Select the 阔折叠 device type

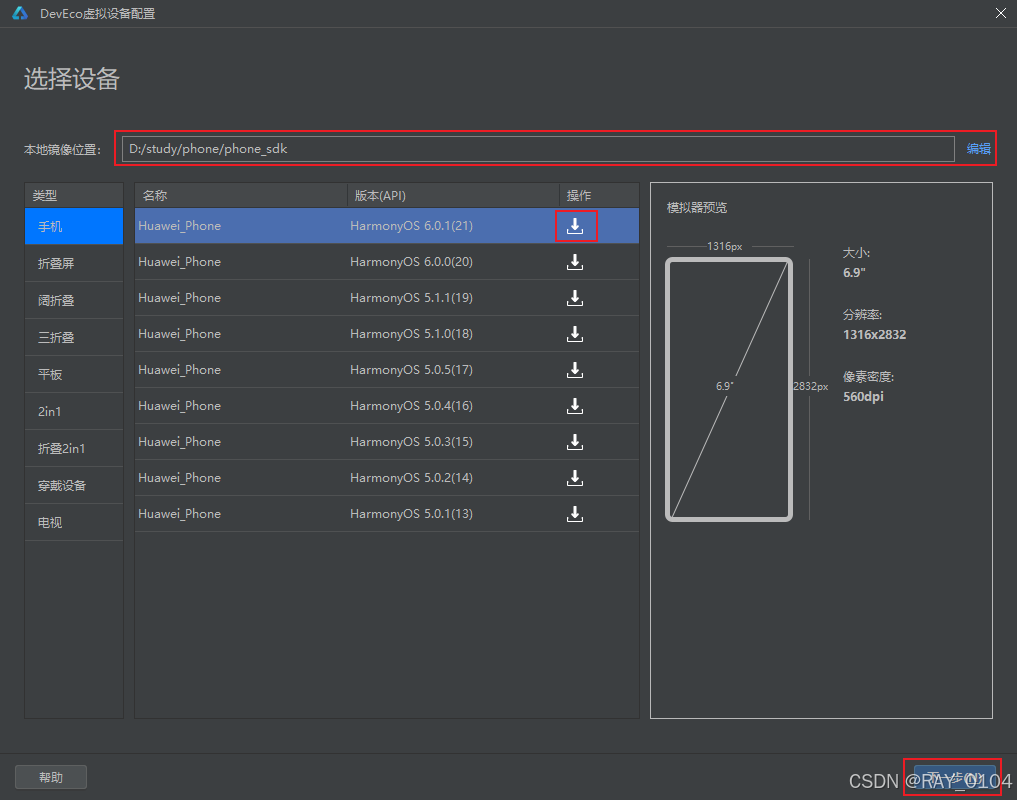tap(74, 300)
